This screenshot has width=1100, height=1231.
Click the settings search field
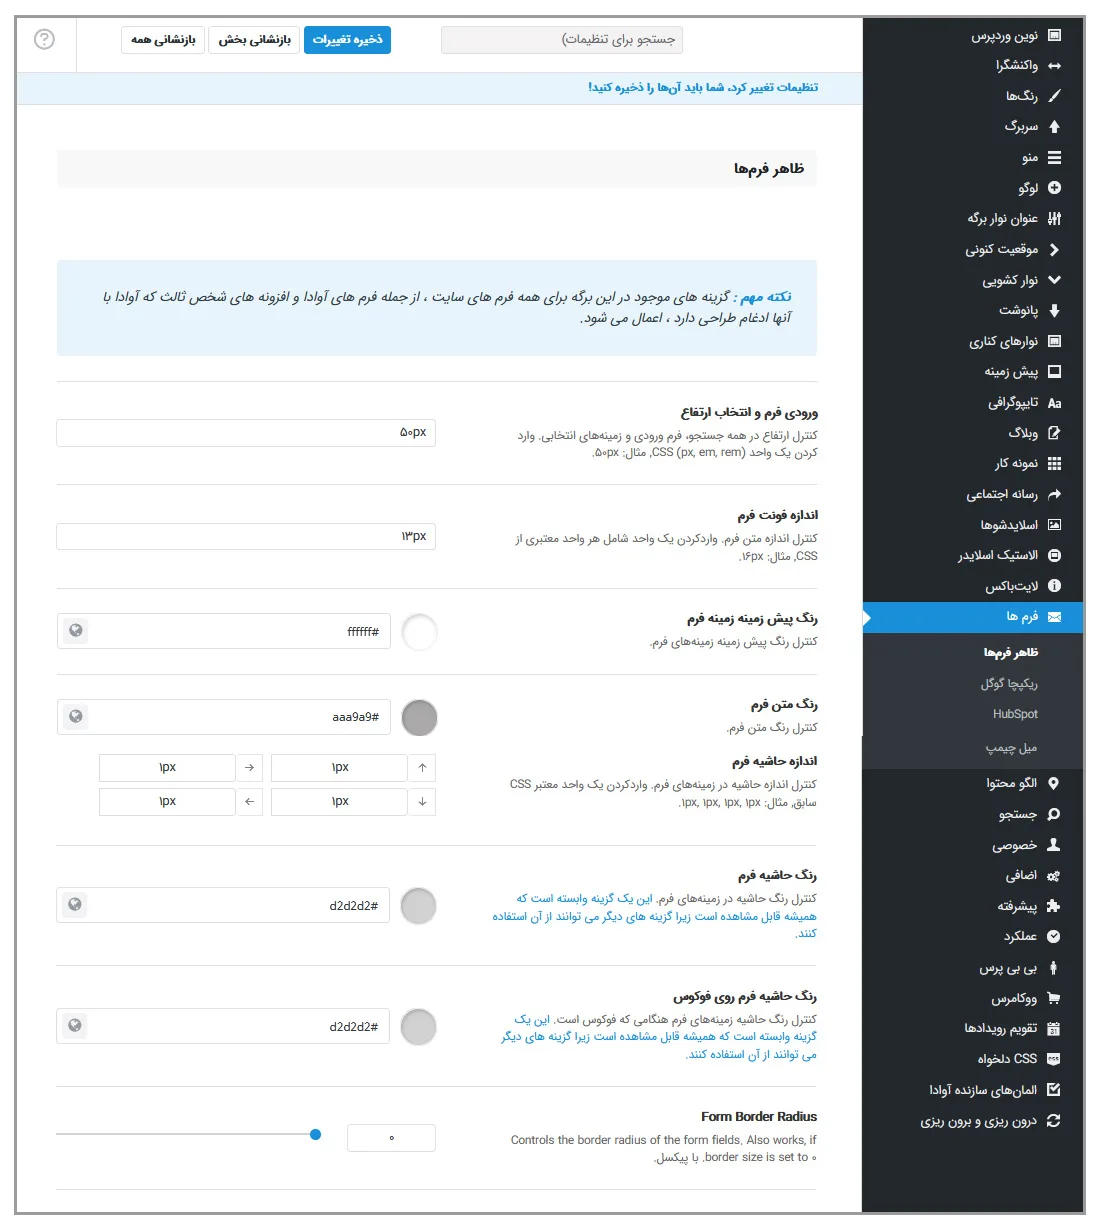pos(562,40)
